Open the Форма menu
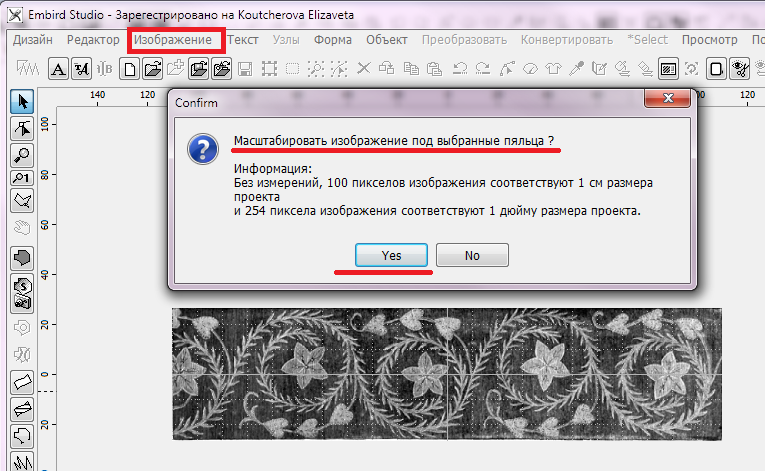This screenshot has height=471, width=765. point(332,40)
